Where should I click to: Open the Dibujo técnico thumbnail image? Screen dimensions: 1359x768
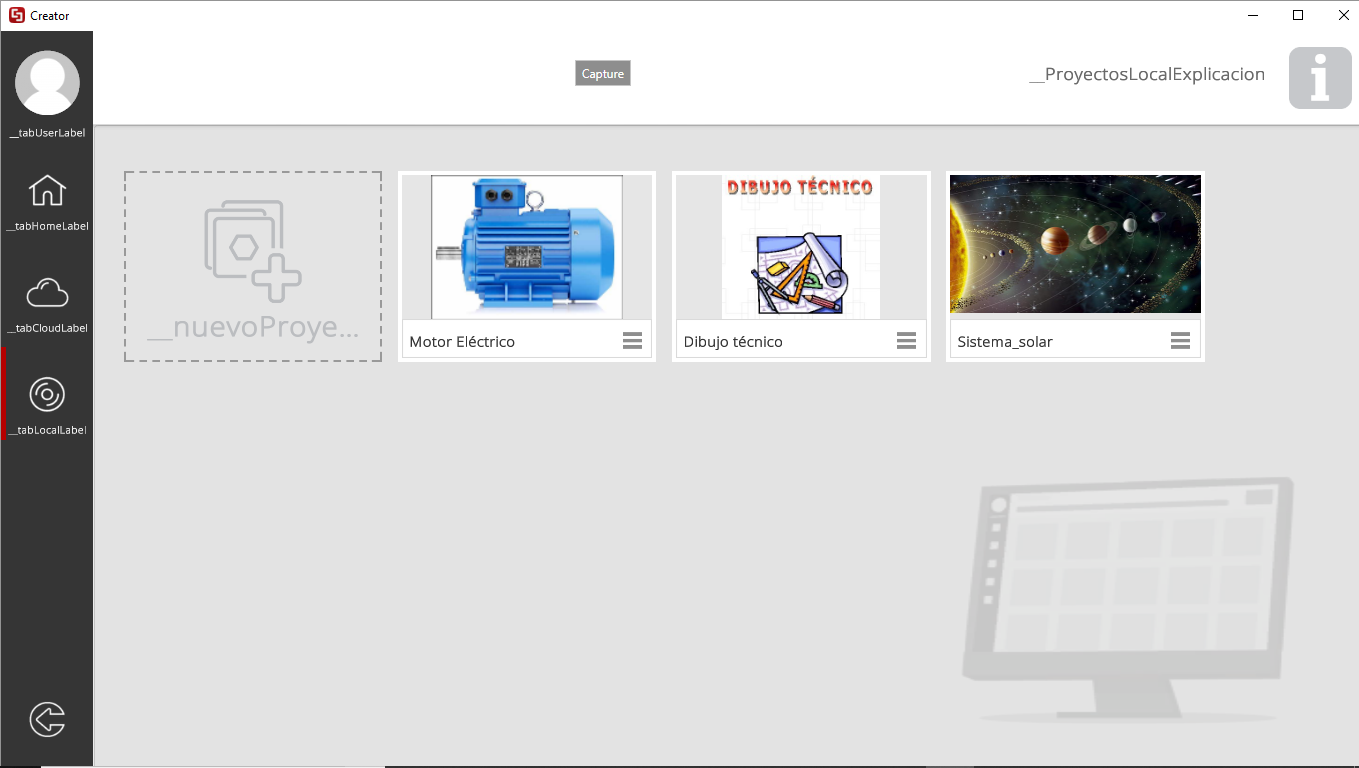[x=801, y=247]
